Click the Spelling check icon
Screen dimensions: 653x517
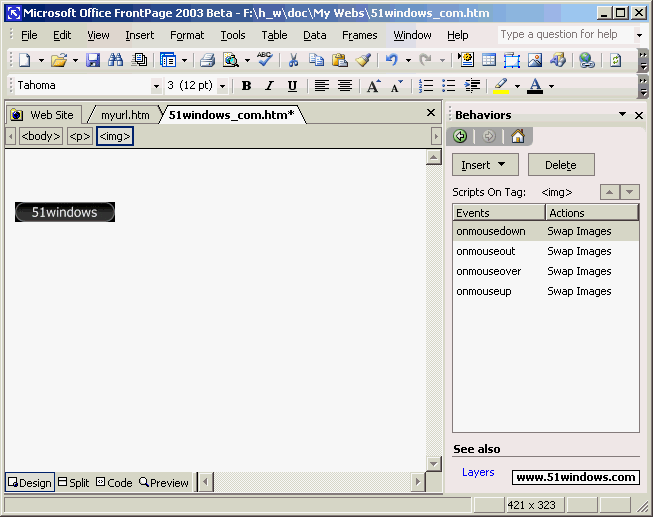[x=264, y=61]
